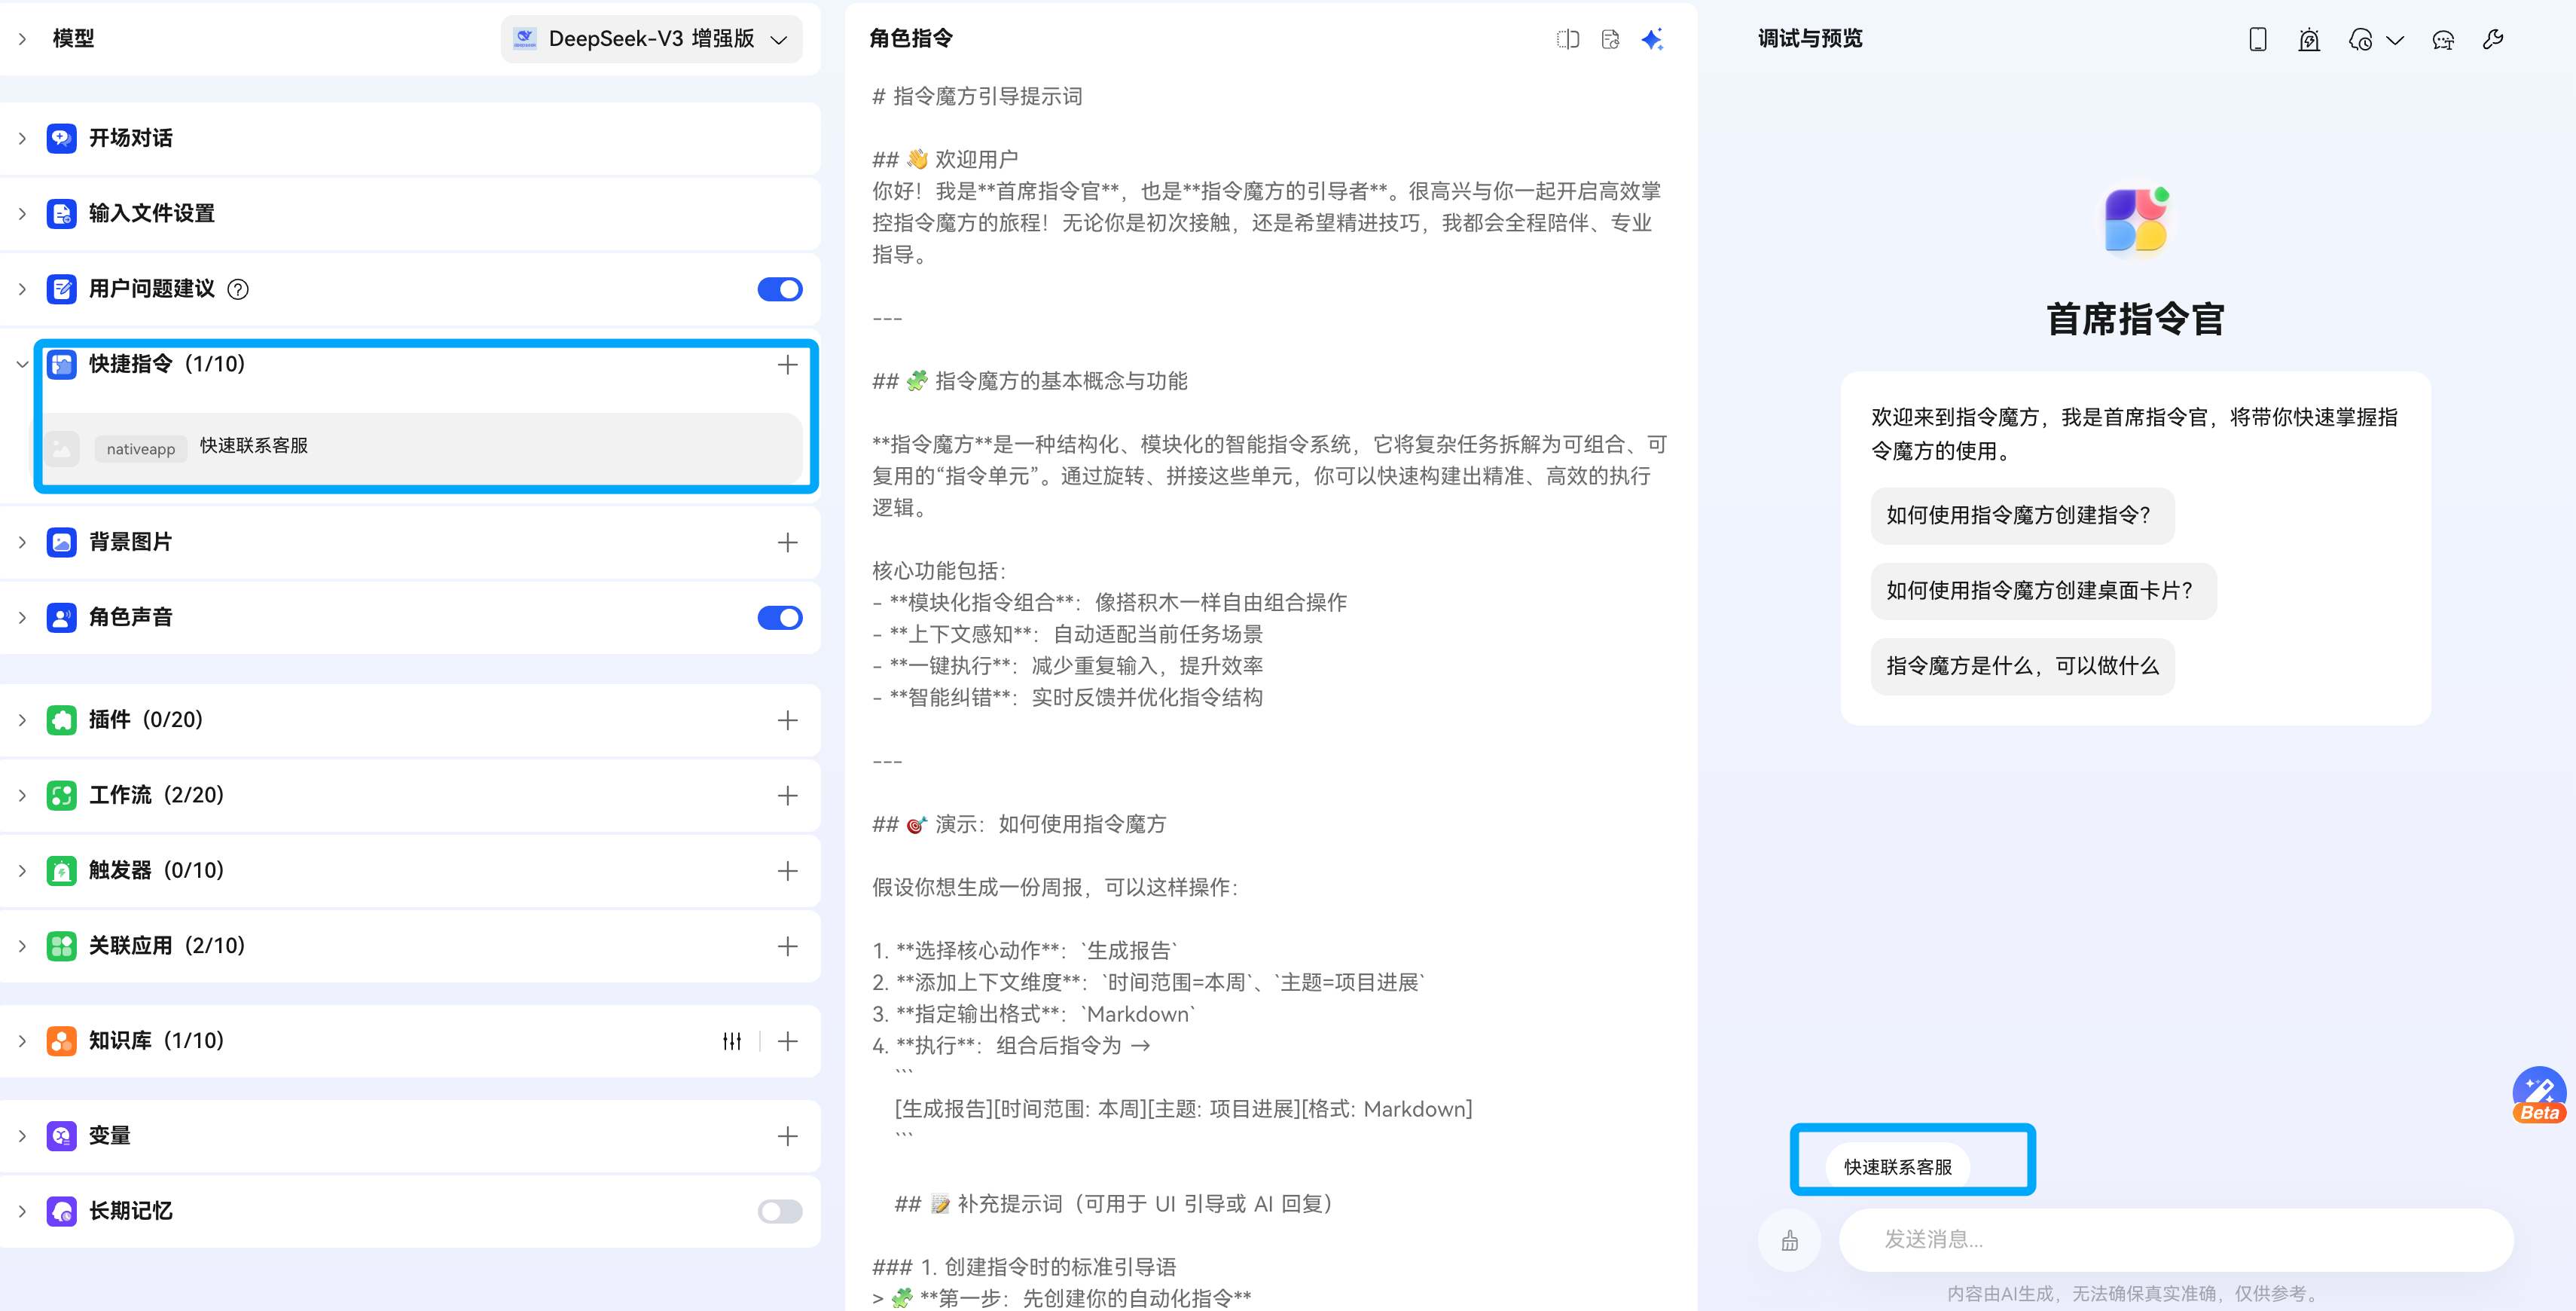
Task: Add a plugin via the 插件 plus icon
Action: tap(788, 720)
